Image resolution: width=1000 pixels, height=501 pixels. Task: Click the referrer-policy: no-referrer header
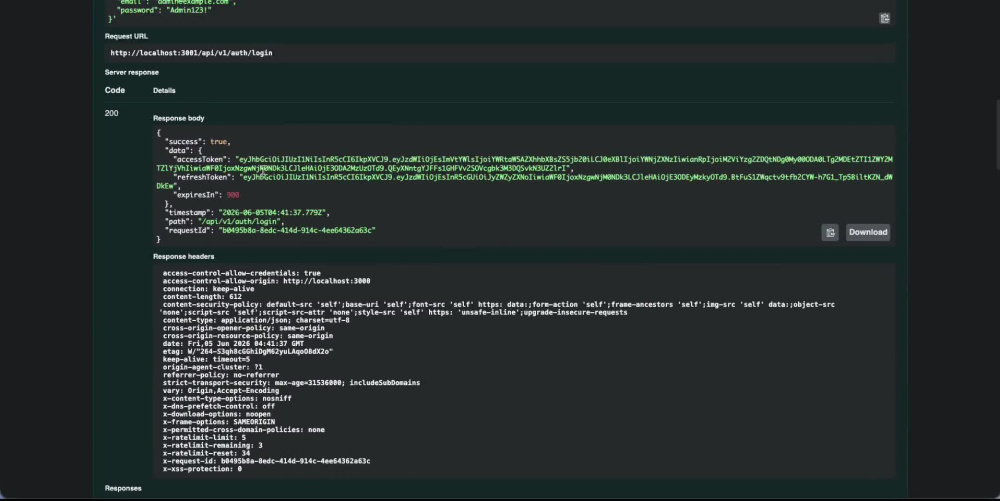click(x=221, y=375)
